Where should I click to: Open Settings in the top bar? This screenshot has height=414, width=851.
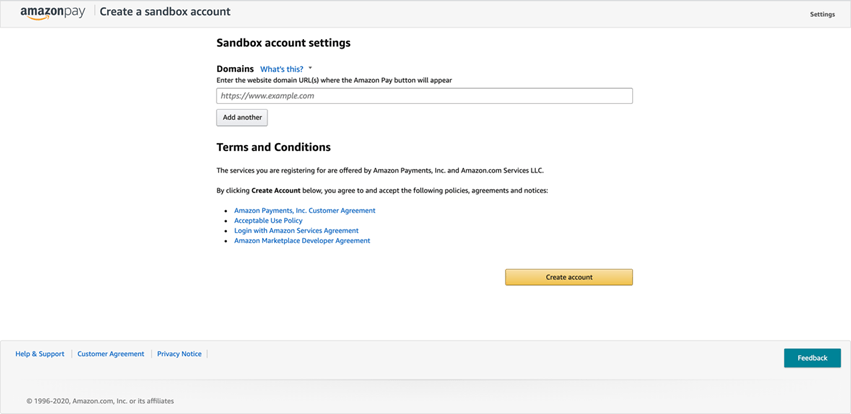pyautogui.click(x=822, y=14)
